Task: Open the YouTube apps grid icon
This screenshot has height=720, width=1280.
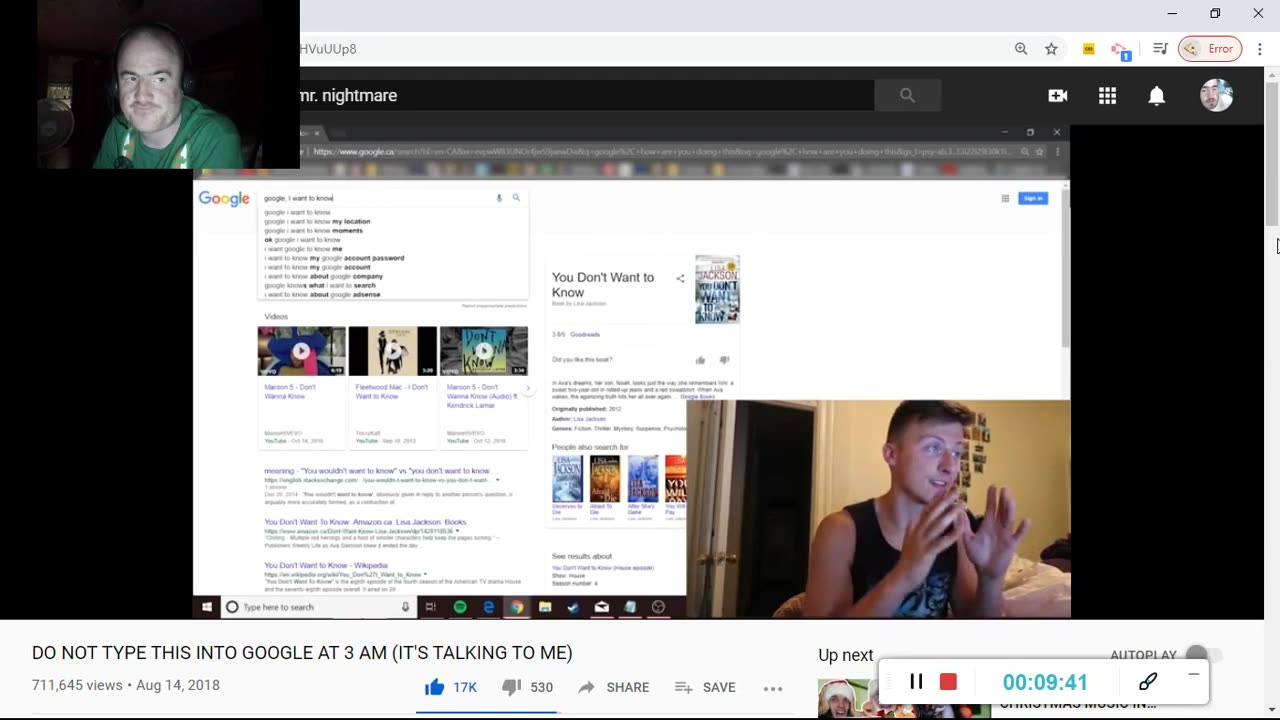Action: [x=1107, y=95]
